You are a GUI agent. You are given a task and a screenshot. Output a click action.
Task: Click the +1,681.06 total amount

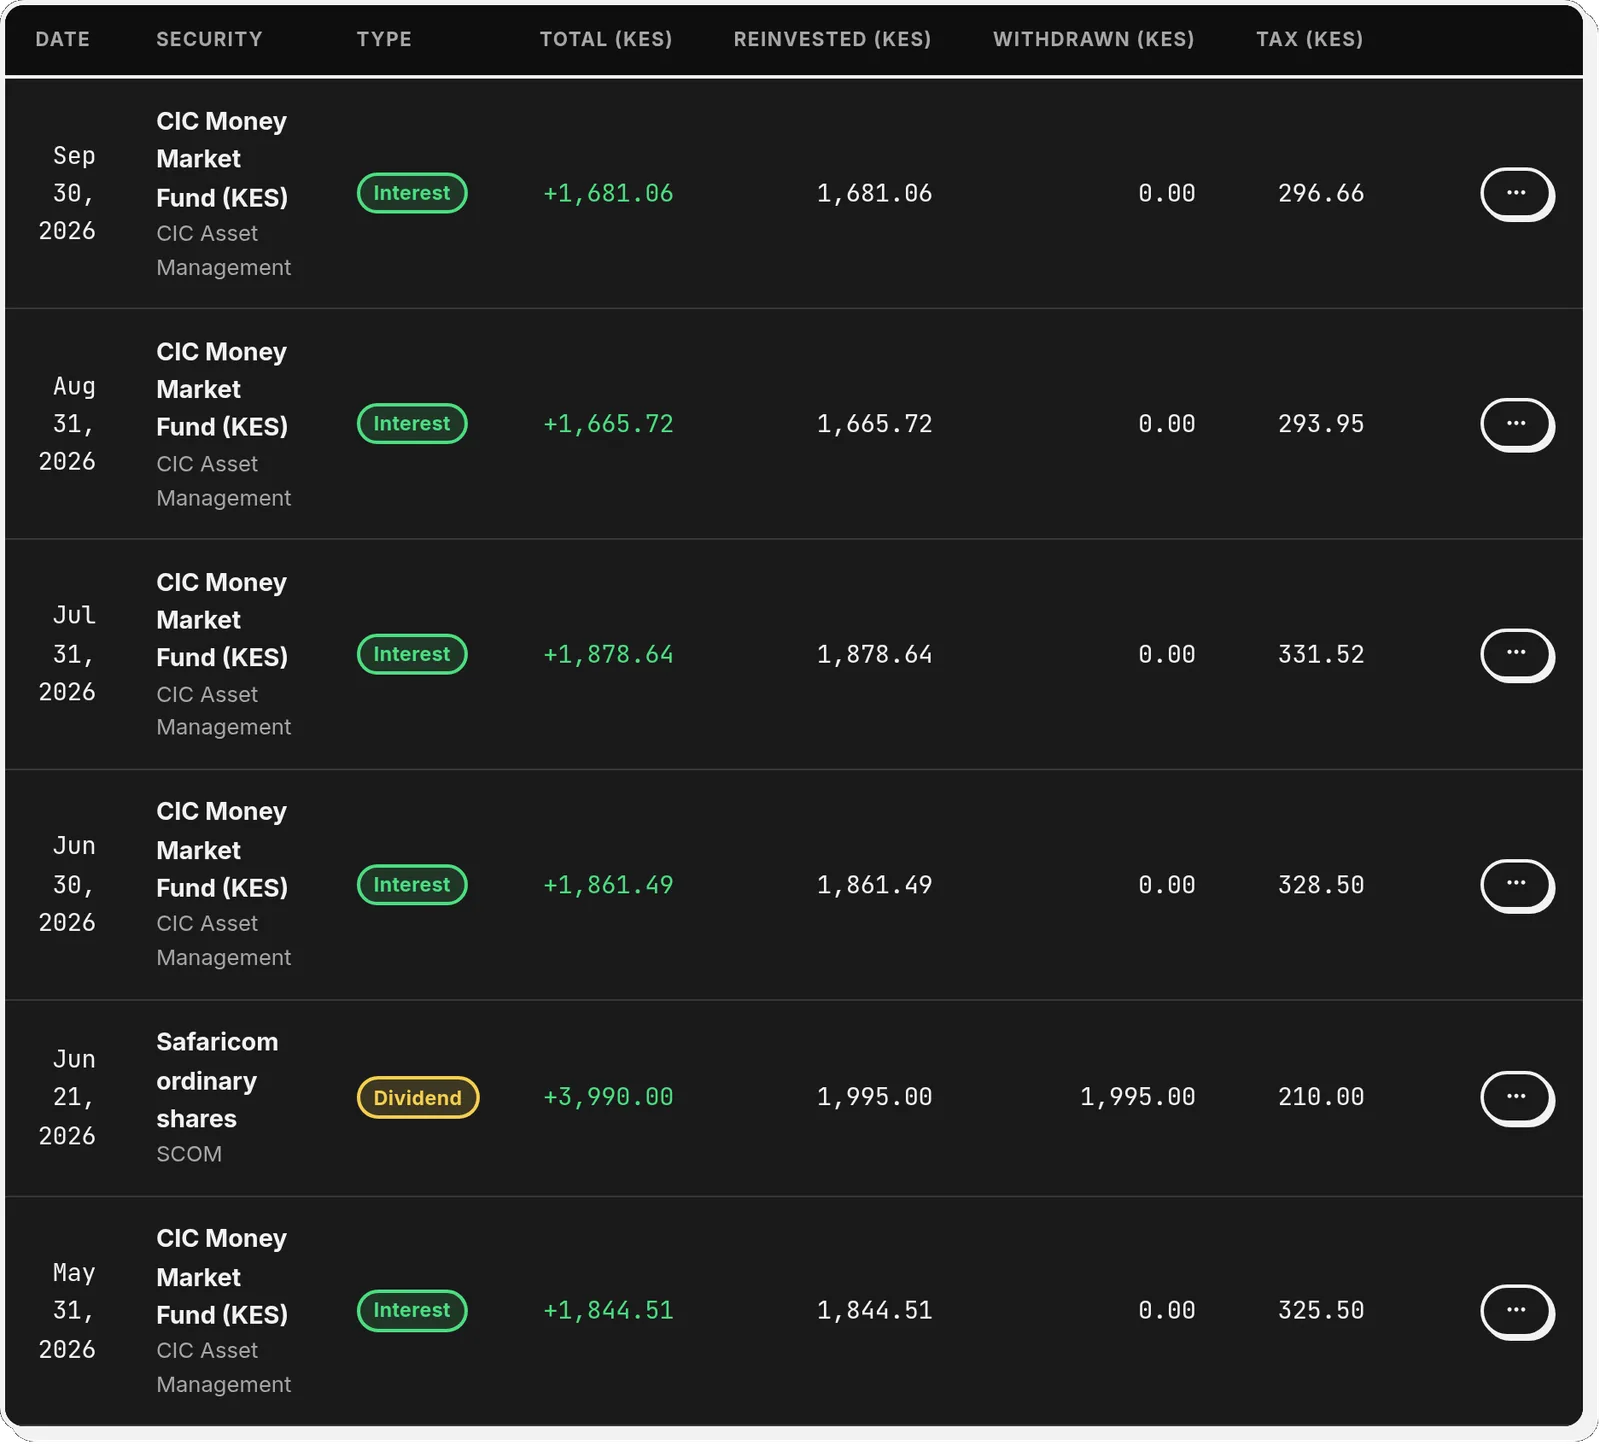point(608,193)
